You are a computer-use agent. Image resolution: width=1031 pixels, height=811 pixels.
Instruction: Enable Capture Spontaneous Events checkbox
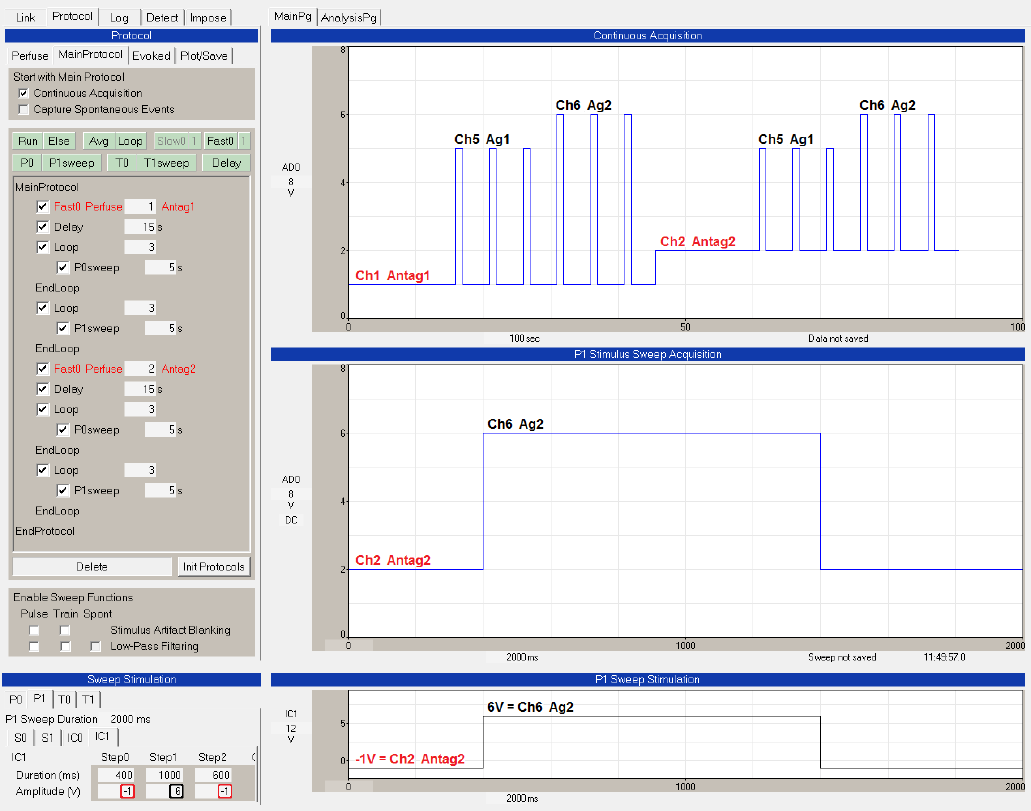tap(24, 110)
